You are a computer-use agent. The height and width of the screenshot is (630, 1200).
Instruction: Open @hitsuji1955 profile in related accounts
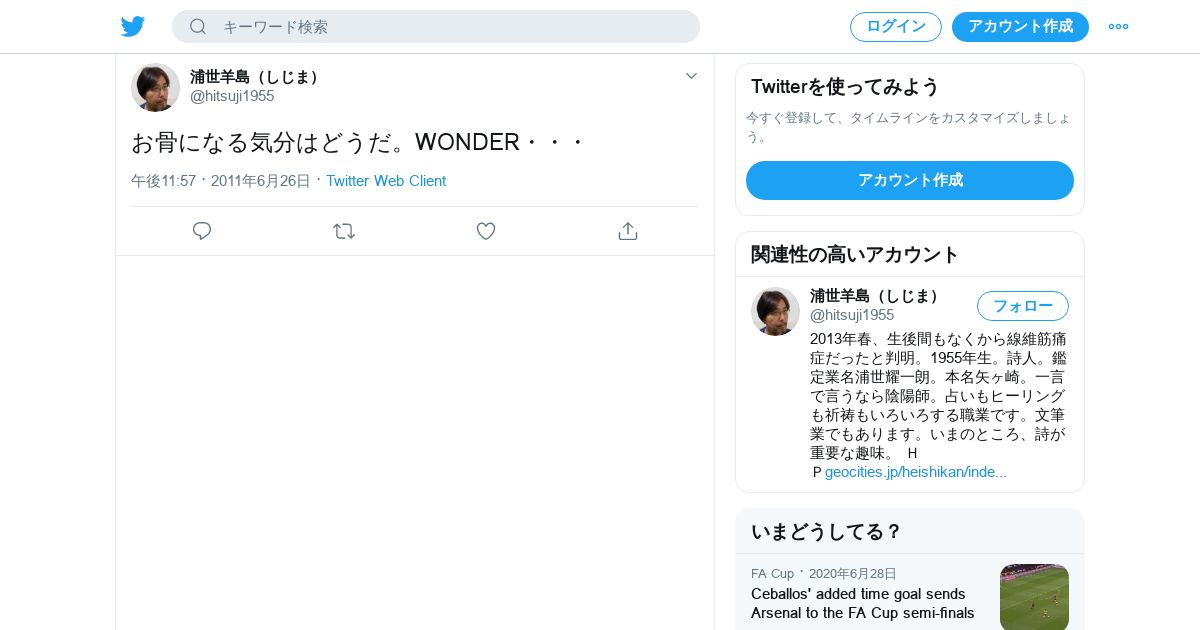[852, 315]
